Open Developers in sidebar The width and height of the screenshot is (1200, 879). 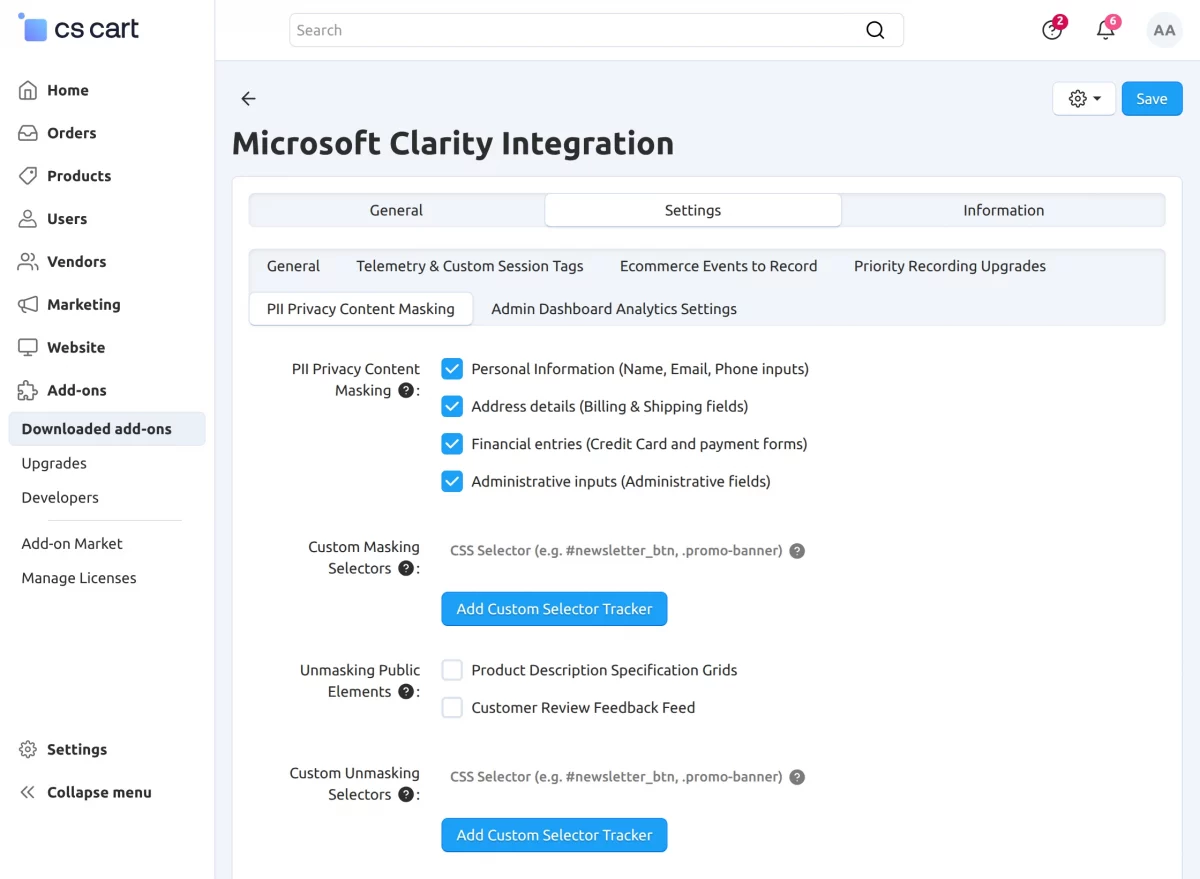point(60,497)
